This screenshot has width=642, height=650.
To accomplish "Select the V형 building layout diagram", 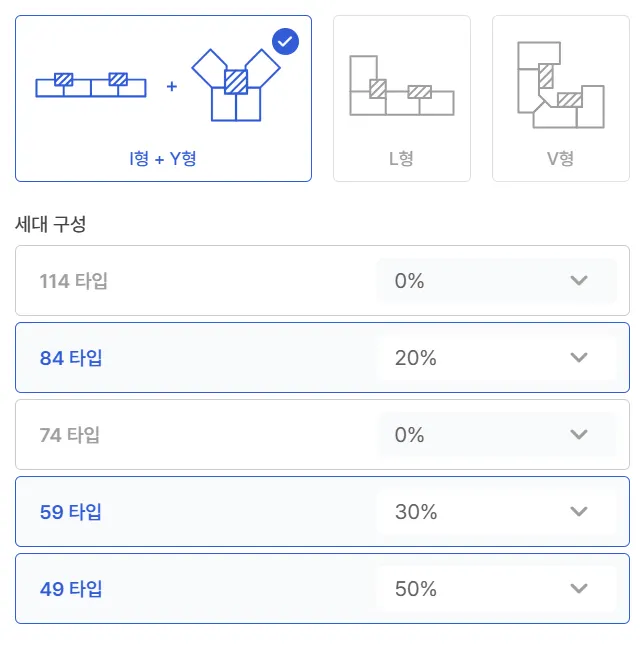I will (x=560, y=85).
